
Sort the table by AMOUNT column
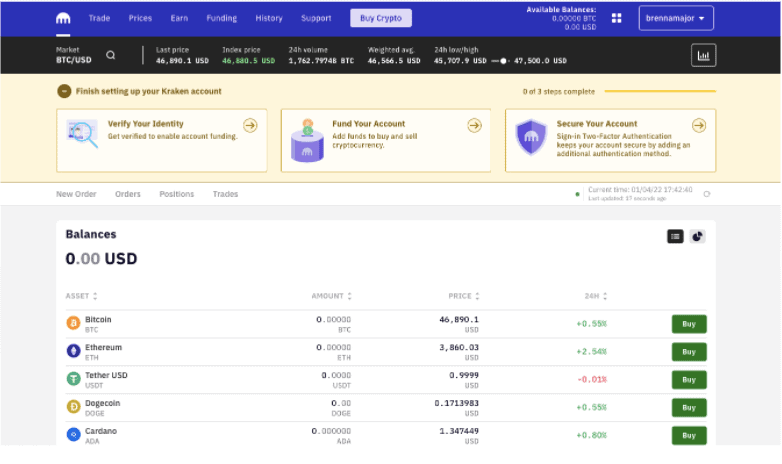click(332, 296)
